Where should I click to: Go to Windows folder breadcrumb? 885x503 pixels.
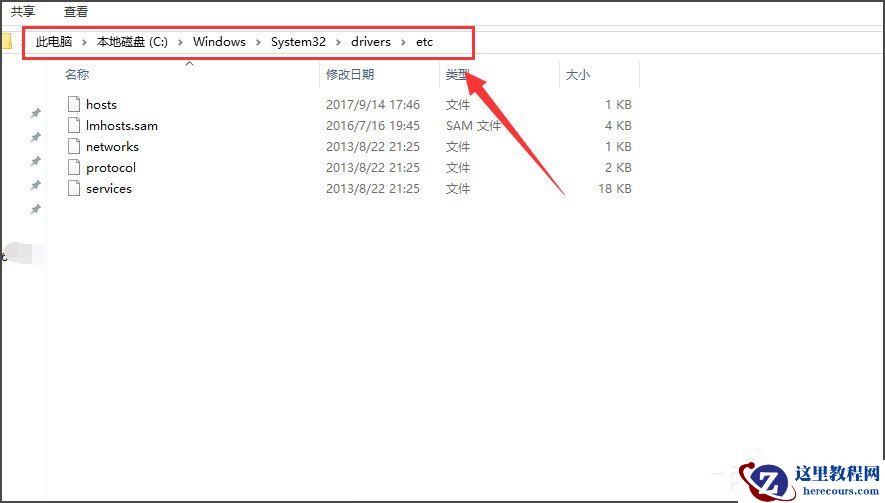pyautogui.click(x=220, y=42)
